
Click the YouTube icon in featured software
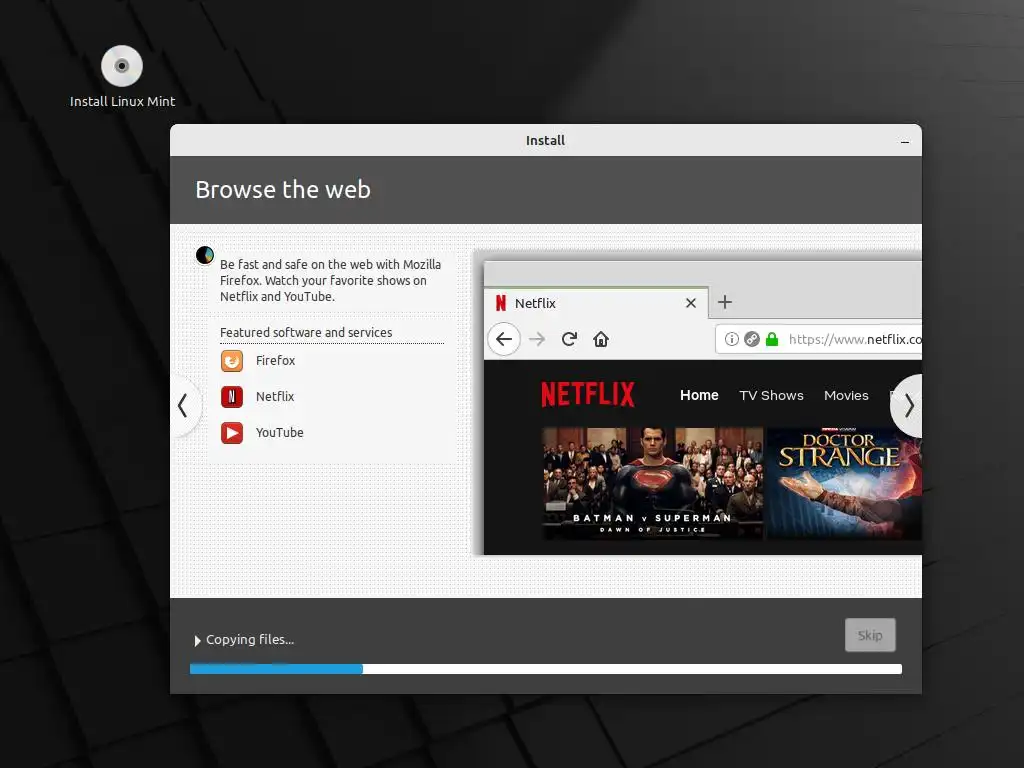click(232, 432)
